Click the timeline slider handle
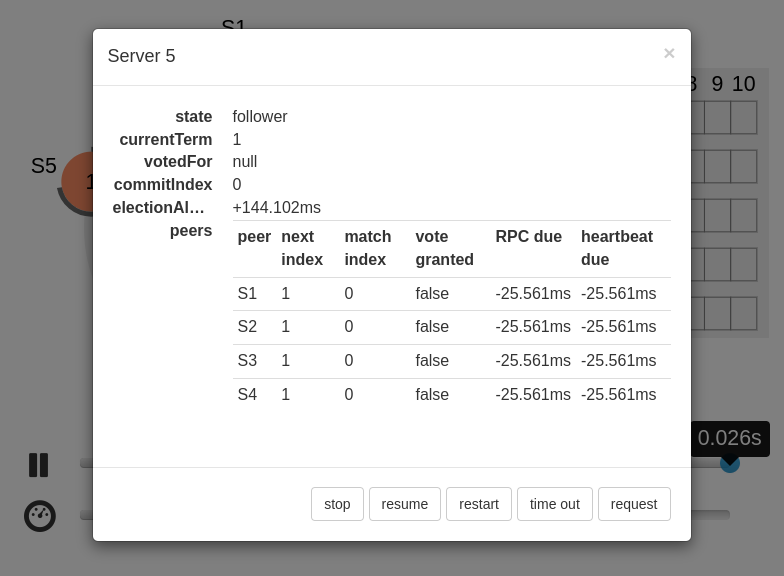 [x=730, y=463]
